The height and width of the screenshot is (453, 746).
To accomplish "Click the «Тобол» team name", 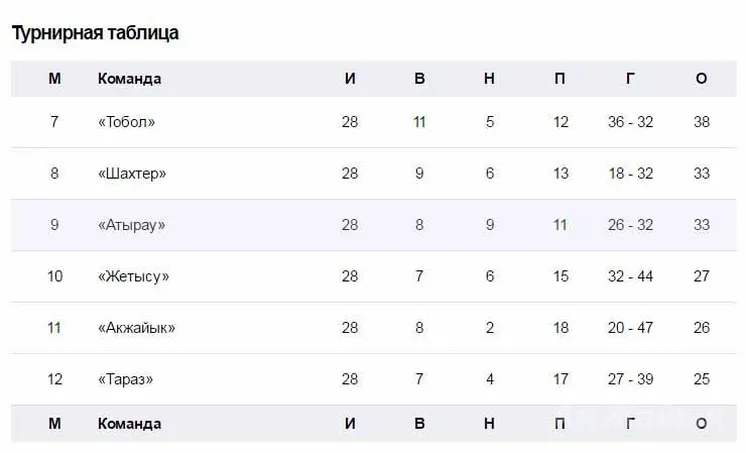I will point(127,122).
